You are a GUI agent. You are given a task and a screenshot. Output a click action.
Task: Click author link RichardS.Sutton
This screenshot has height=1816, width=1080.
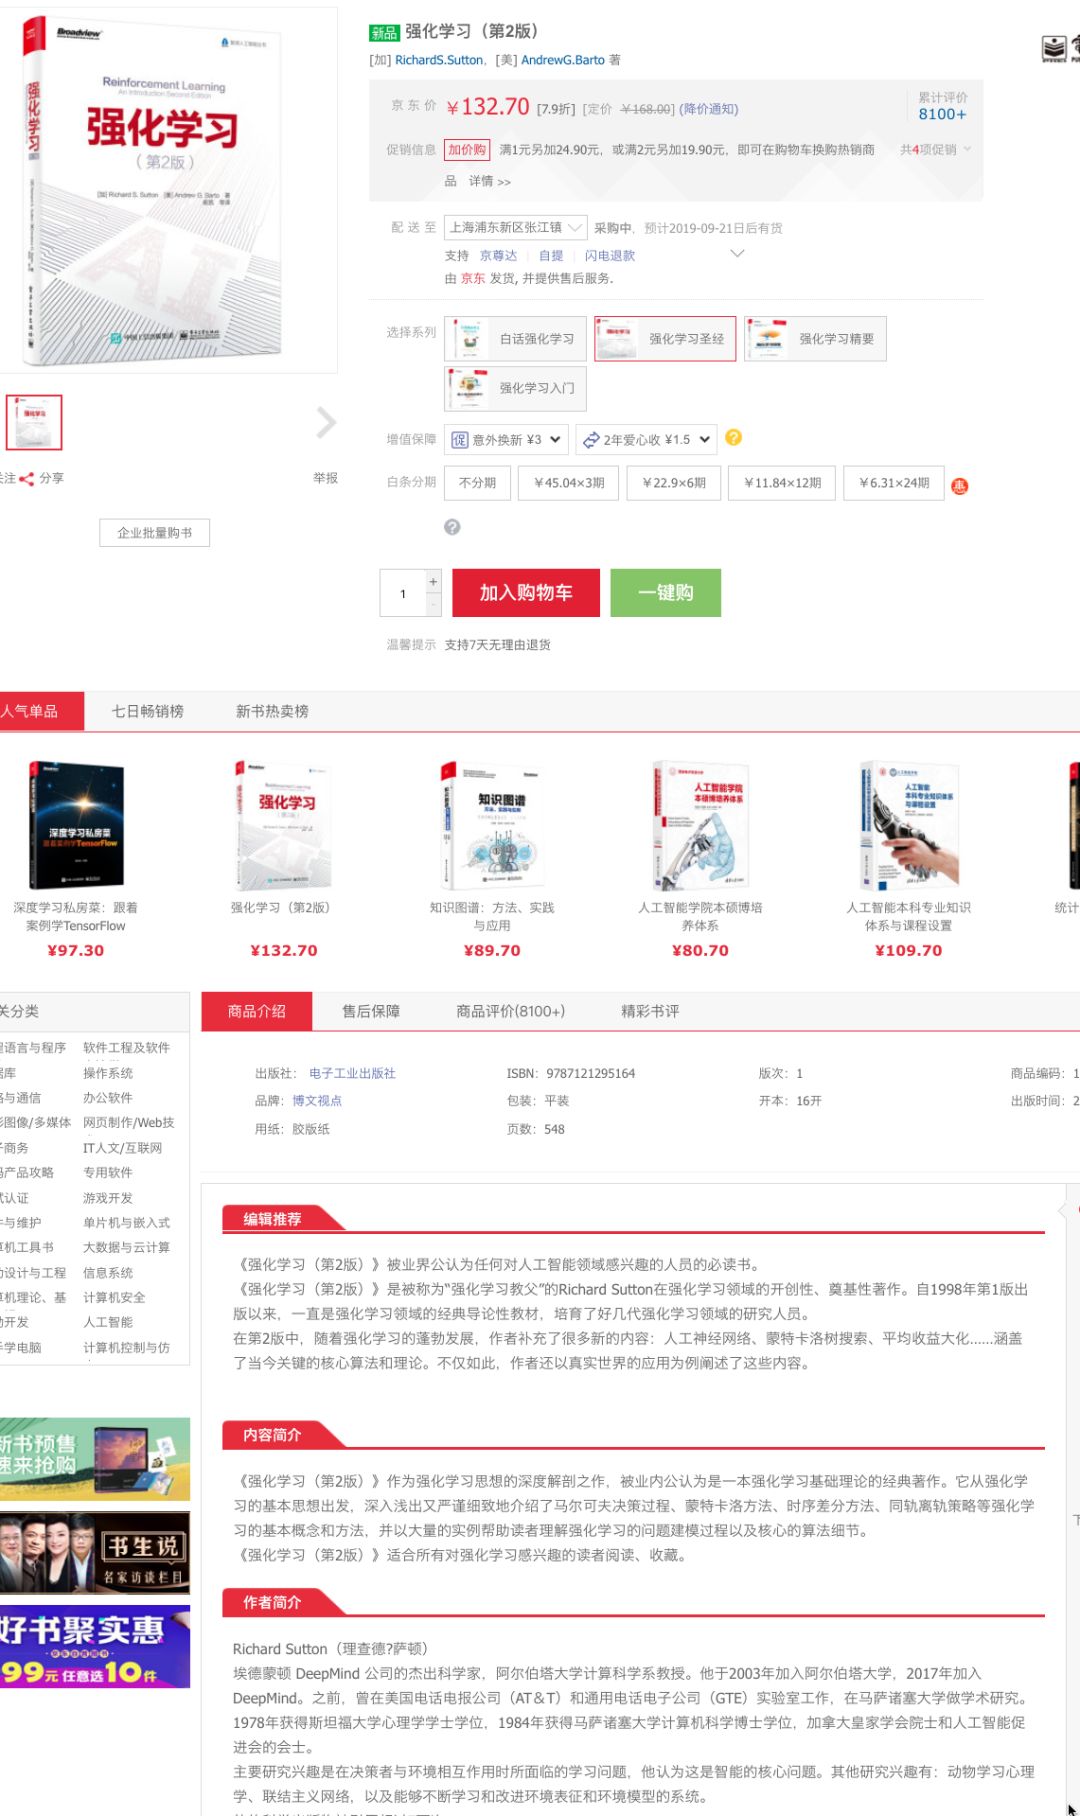point(439,60)
